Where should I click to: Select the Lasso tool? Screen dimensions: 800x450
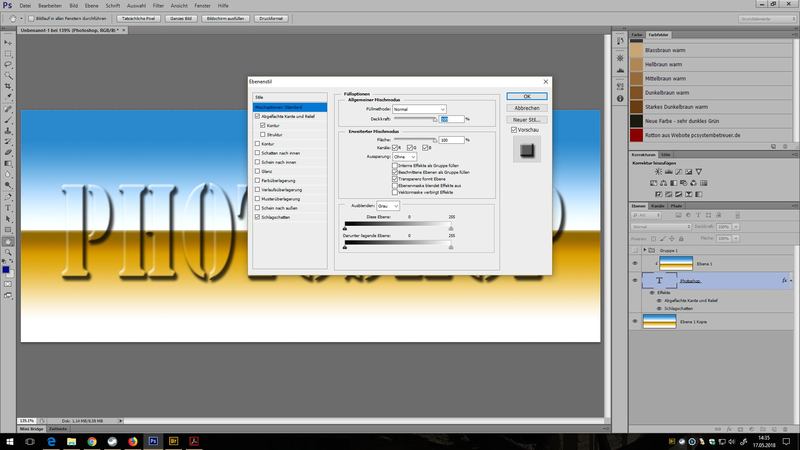point(8,64)
